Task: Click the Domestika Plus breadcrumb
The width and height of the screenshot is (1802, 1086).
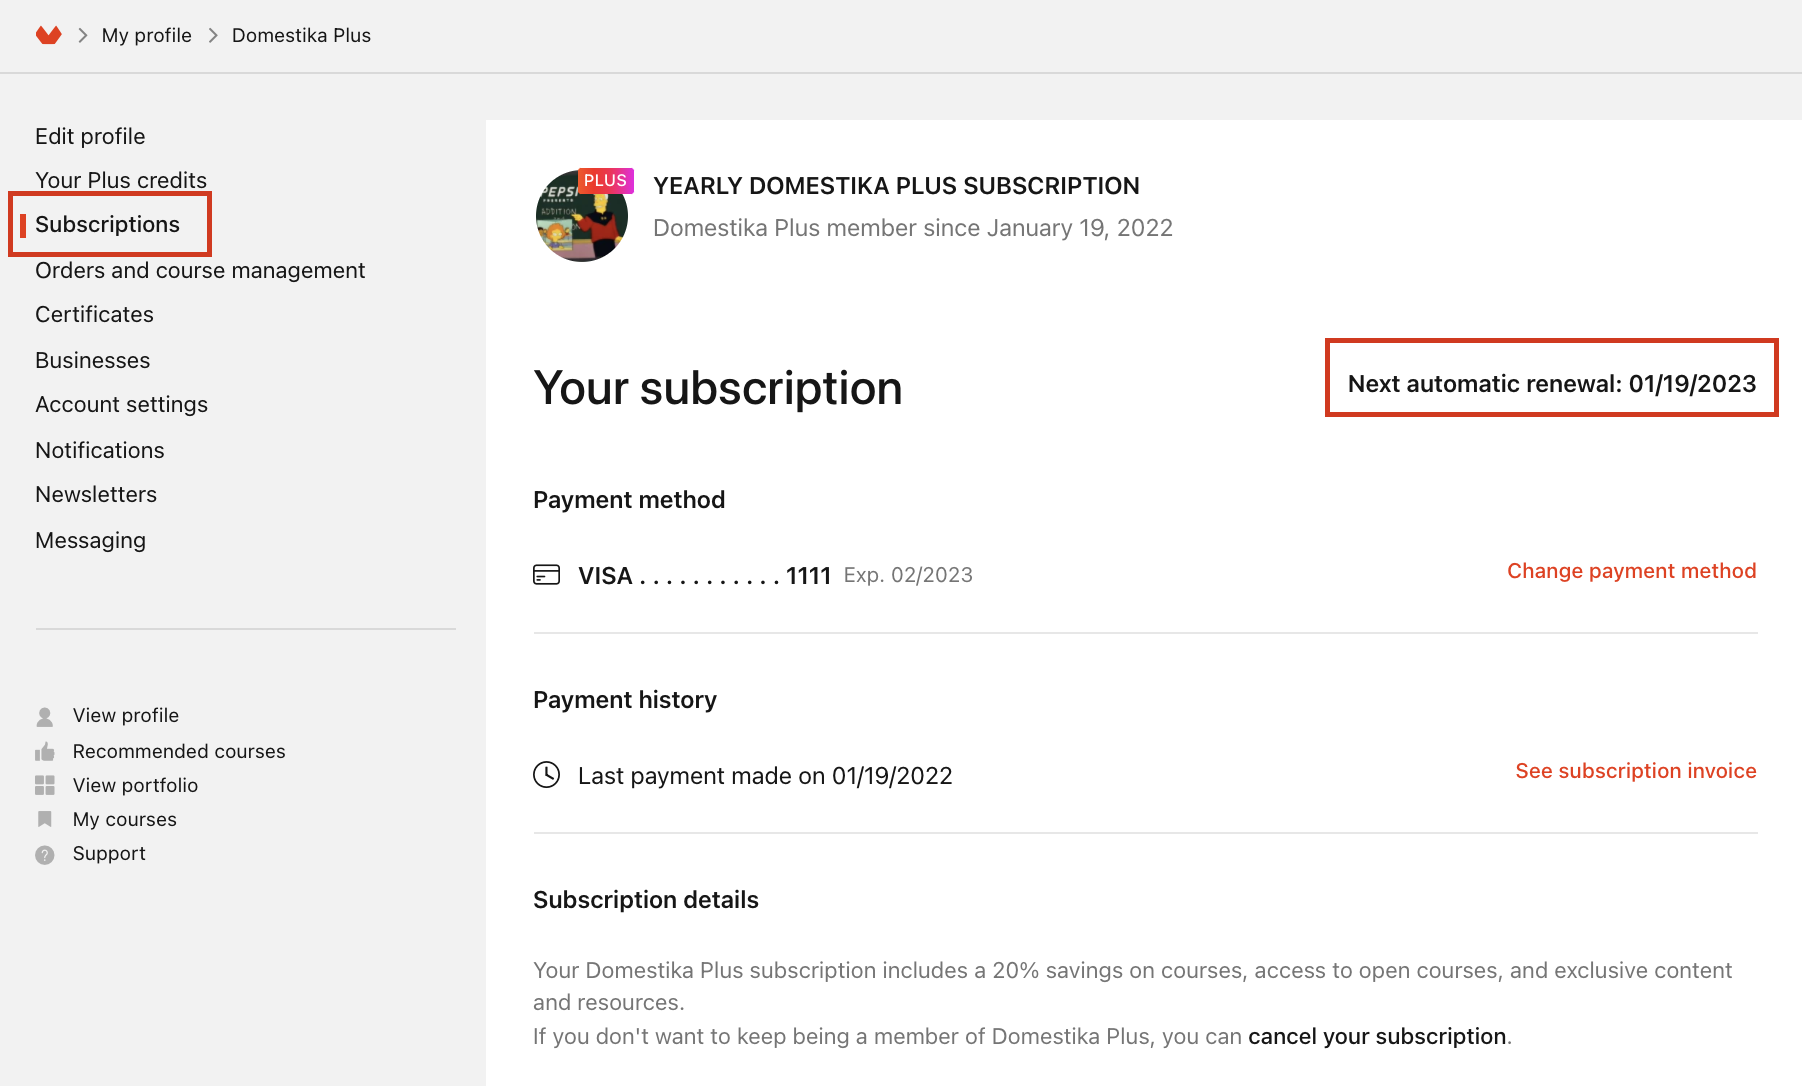Action: (301, 36)
